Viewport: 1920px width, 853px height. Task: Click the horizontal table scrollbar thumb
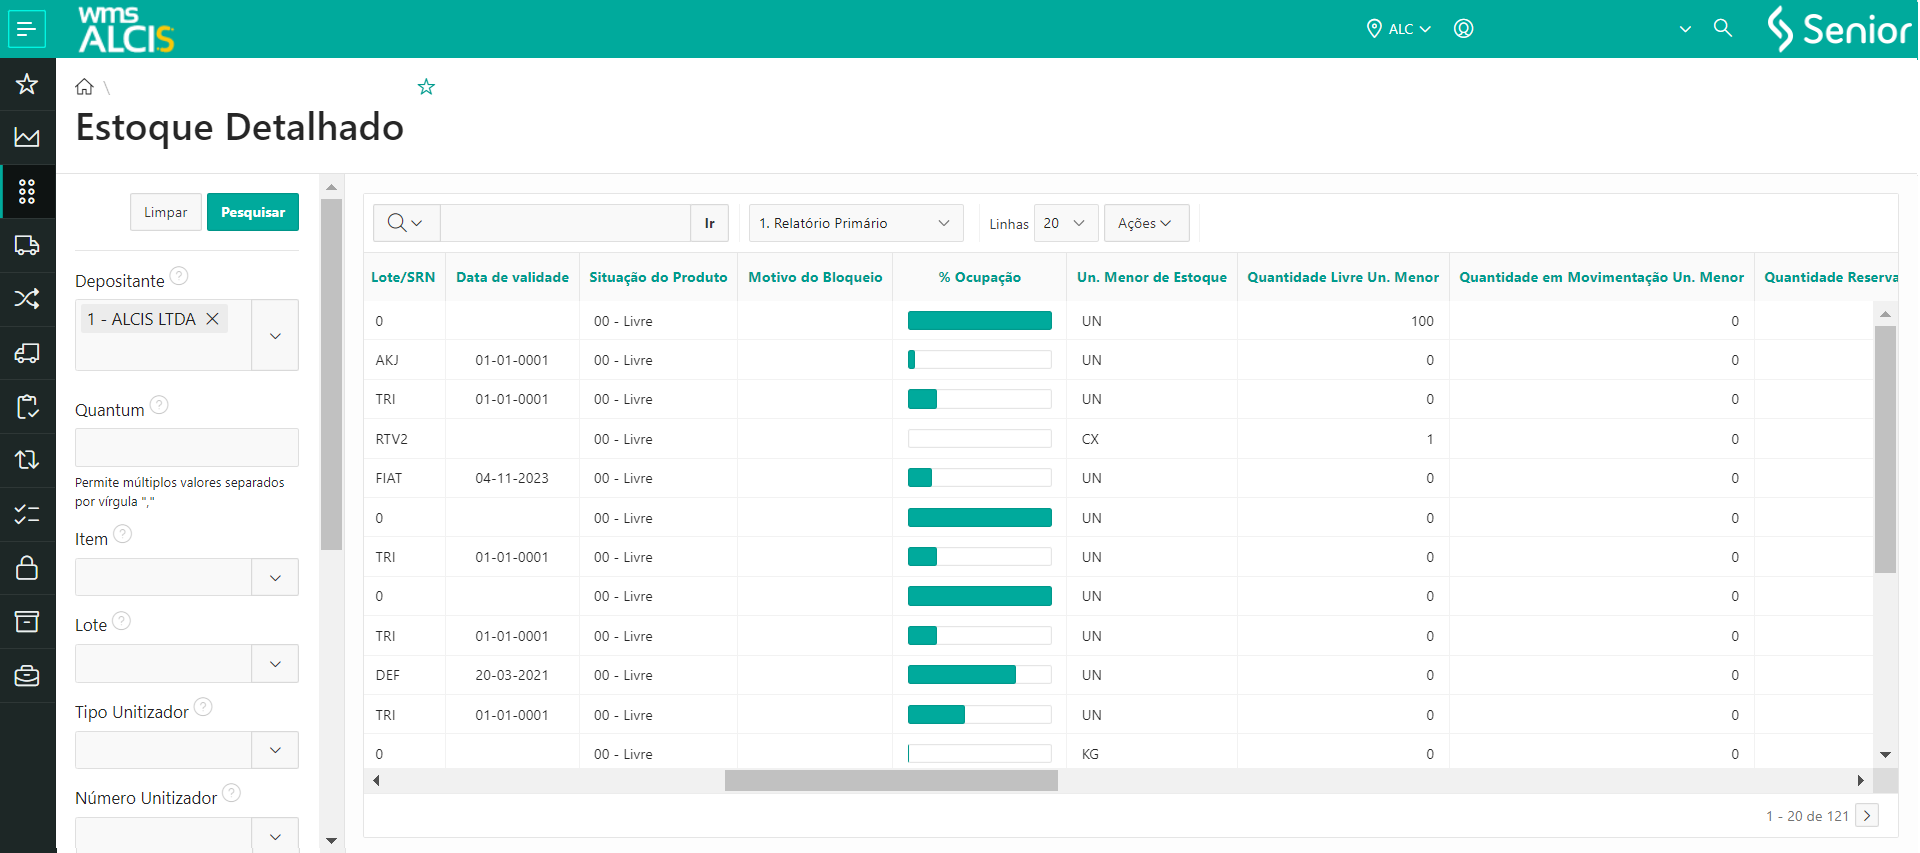890,780
